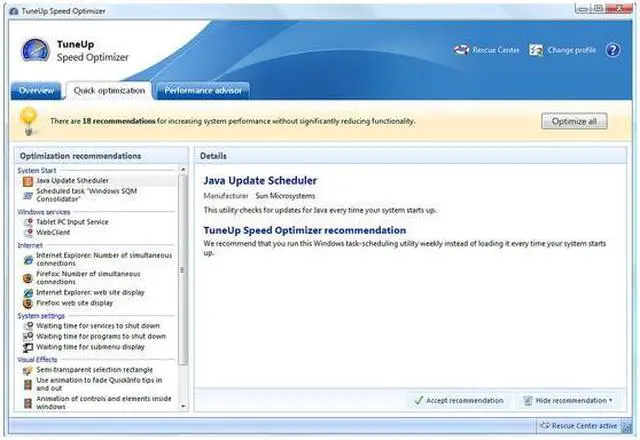Click the Change profile link text

point(571,50)
